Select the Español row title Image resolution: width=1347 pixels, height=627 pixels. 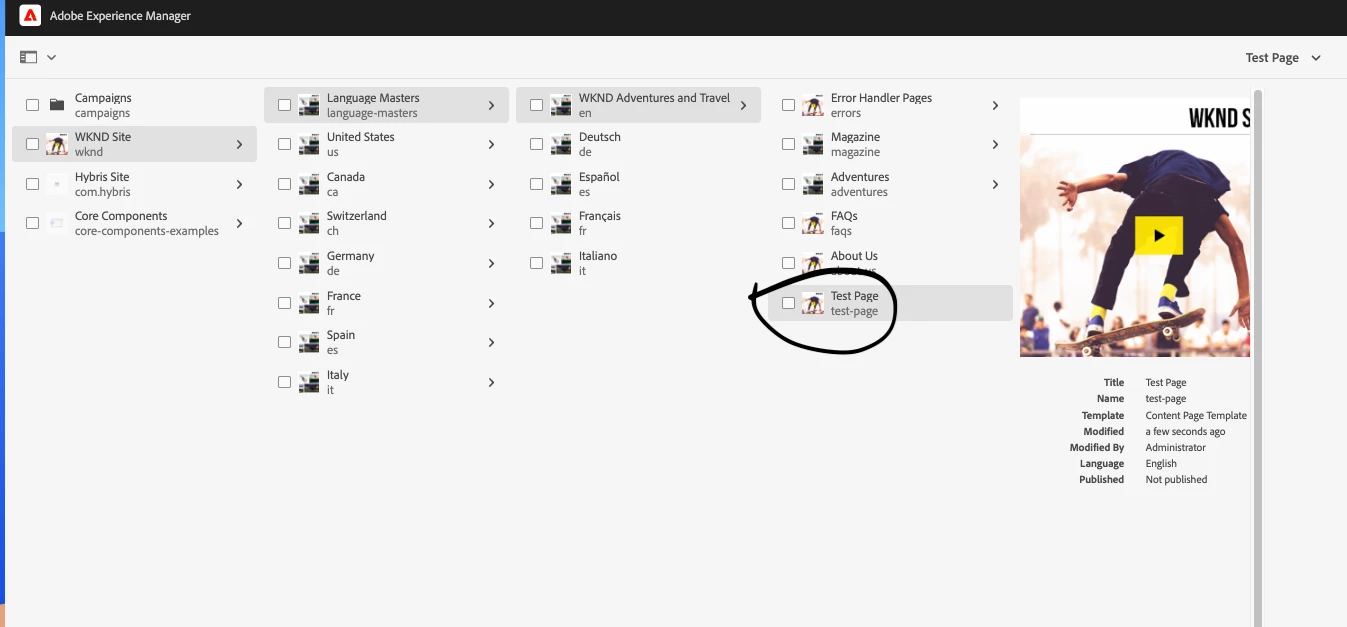click(599, 177)
